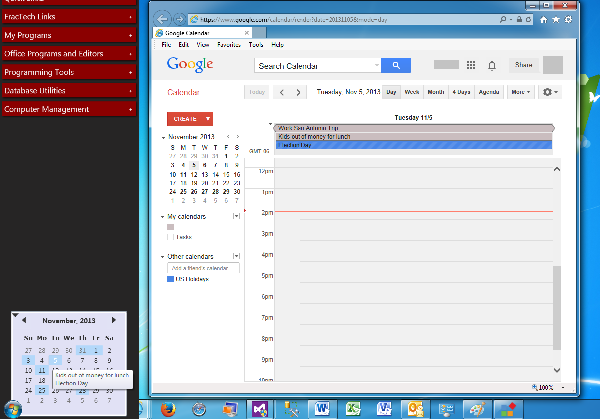
Task: Switch to Week view
Action: click(412, 92)
